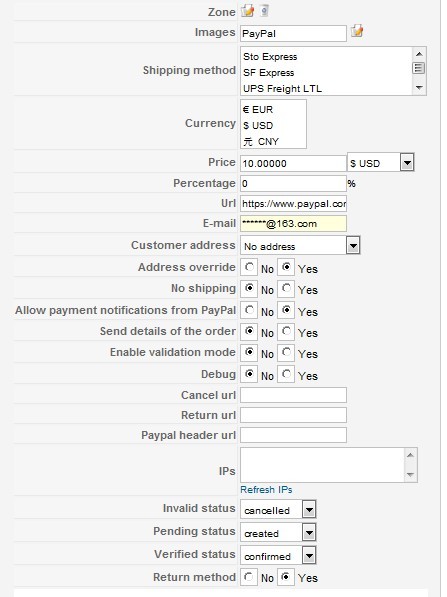Focus the Percentage input field
This screenshot has height=597, width=447.
294,183
